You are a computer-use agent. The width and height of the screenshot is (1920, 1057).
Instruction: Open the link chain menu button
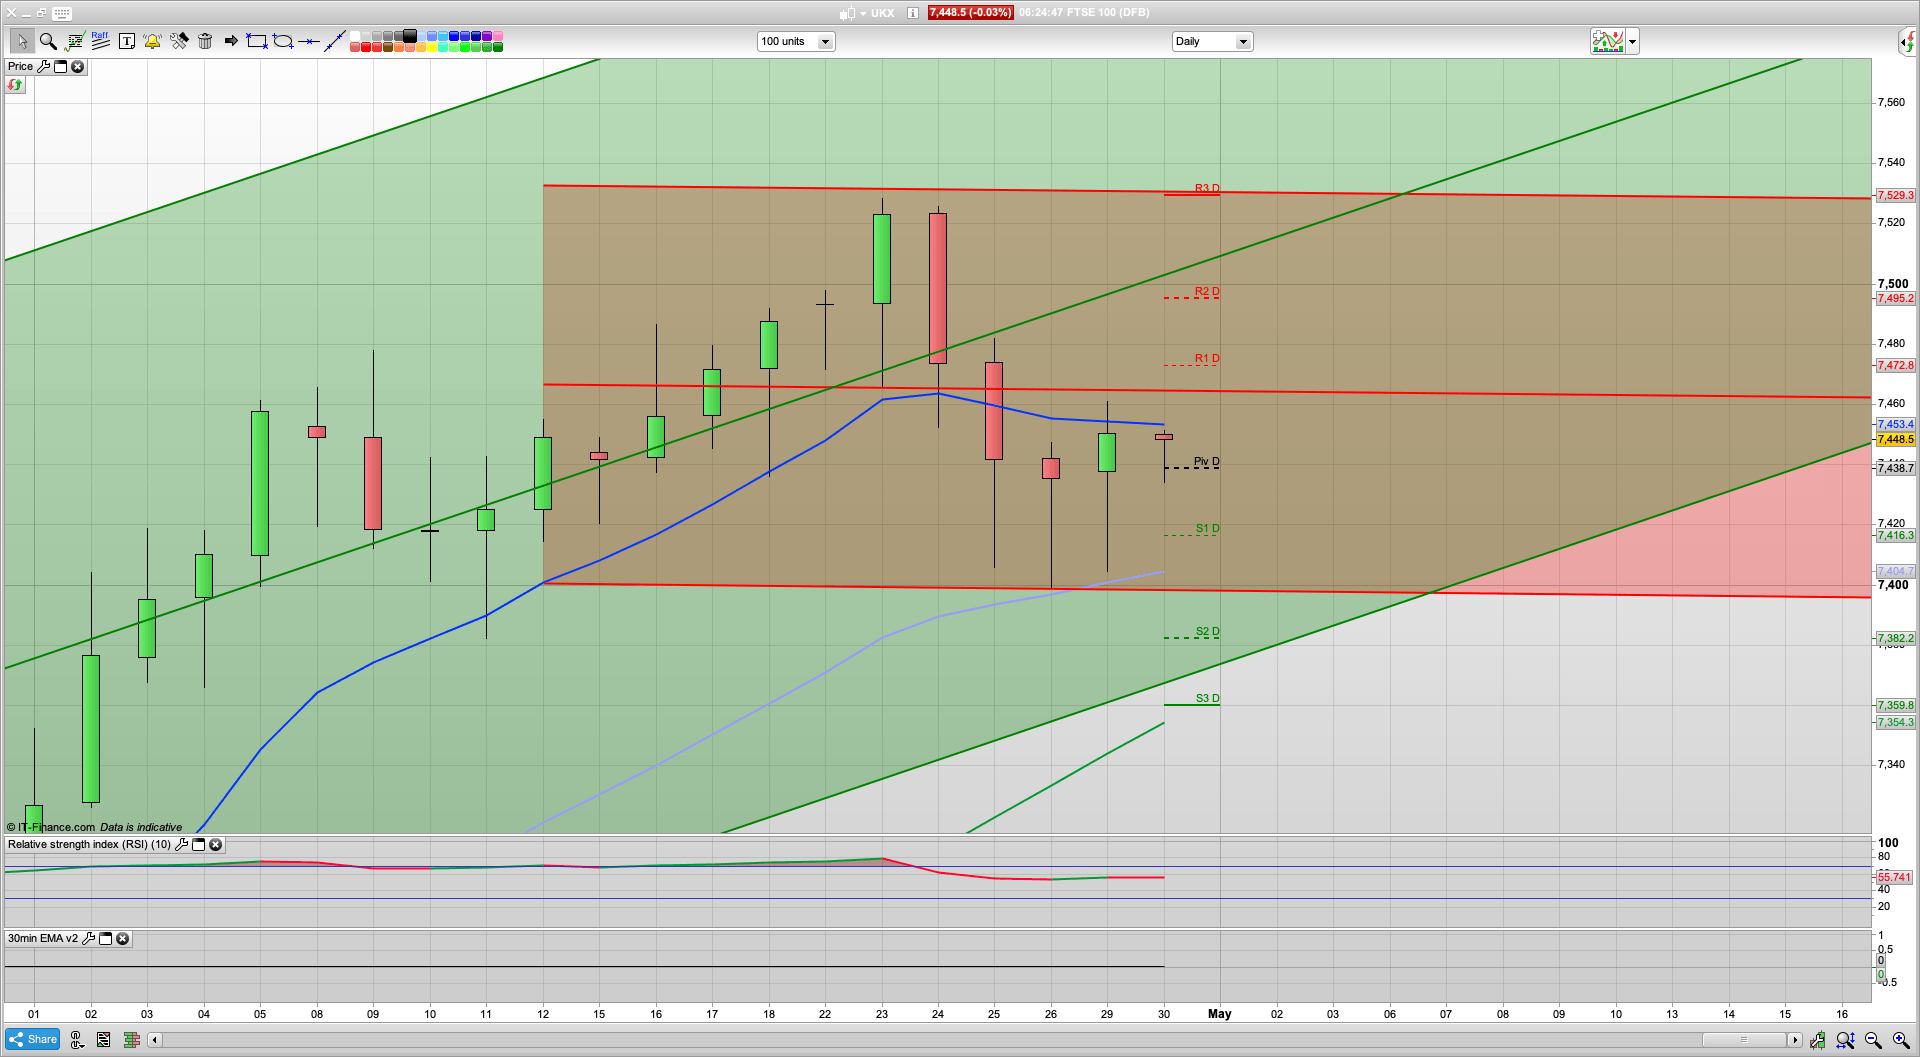[x=77, y=1040]
